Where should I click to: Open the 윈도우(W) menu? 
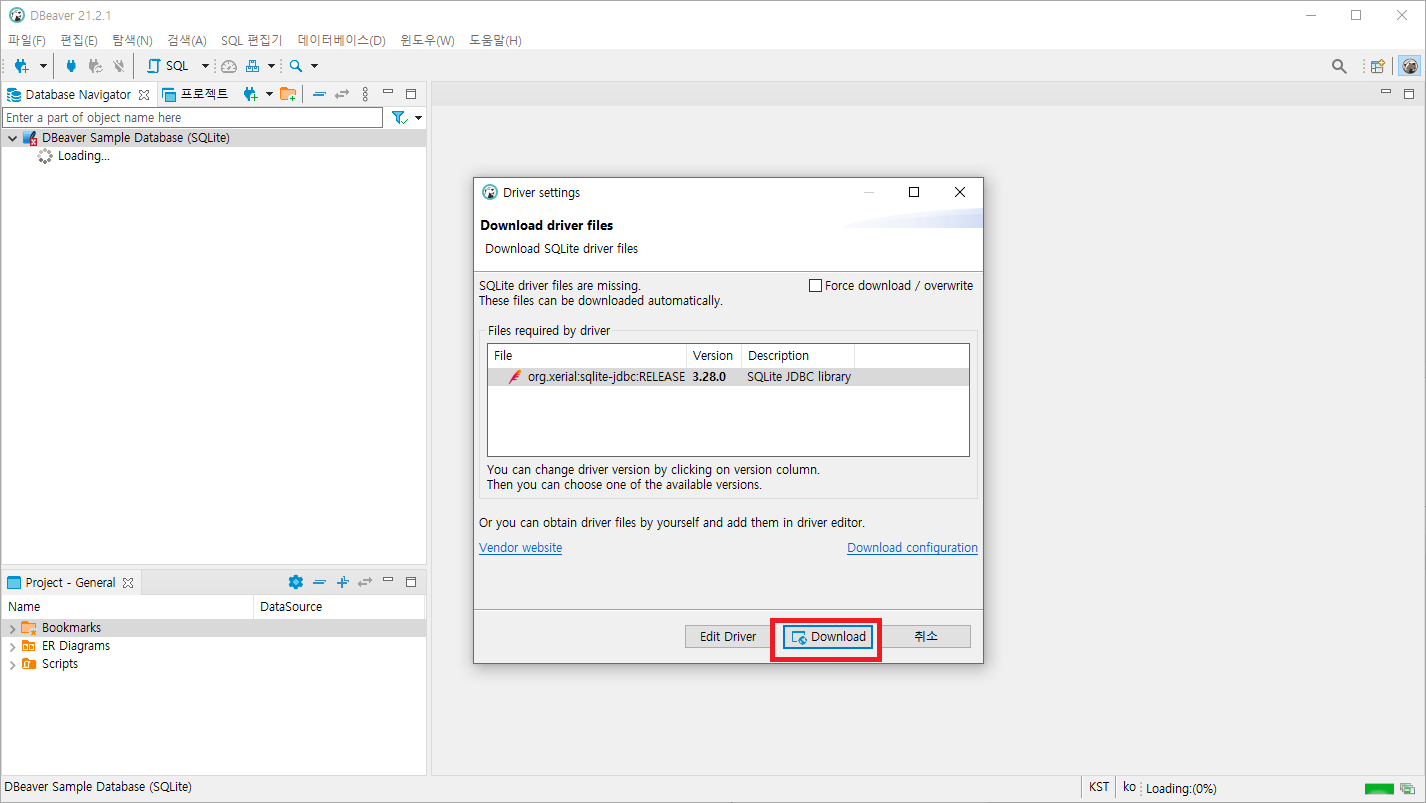point(427,40)
